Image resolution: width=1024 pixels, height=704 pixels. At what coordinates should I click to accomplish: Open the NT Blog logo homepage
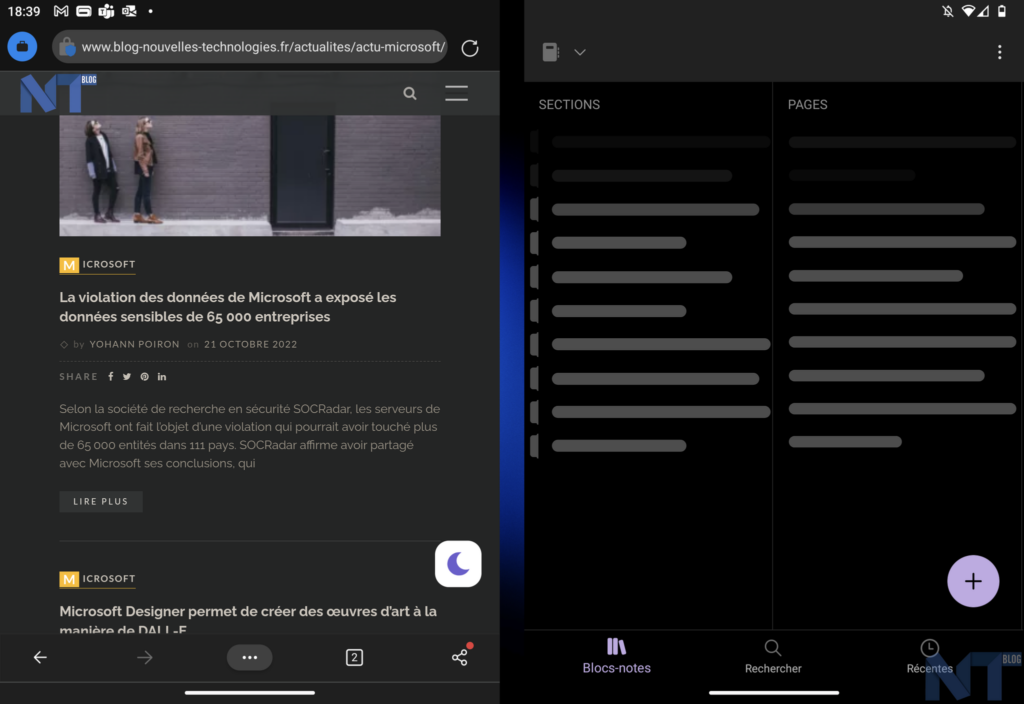click(x=57, y=93)
